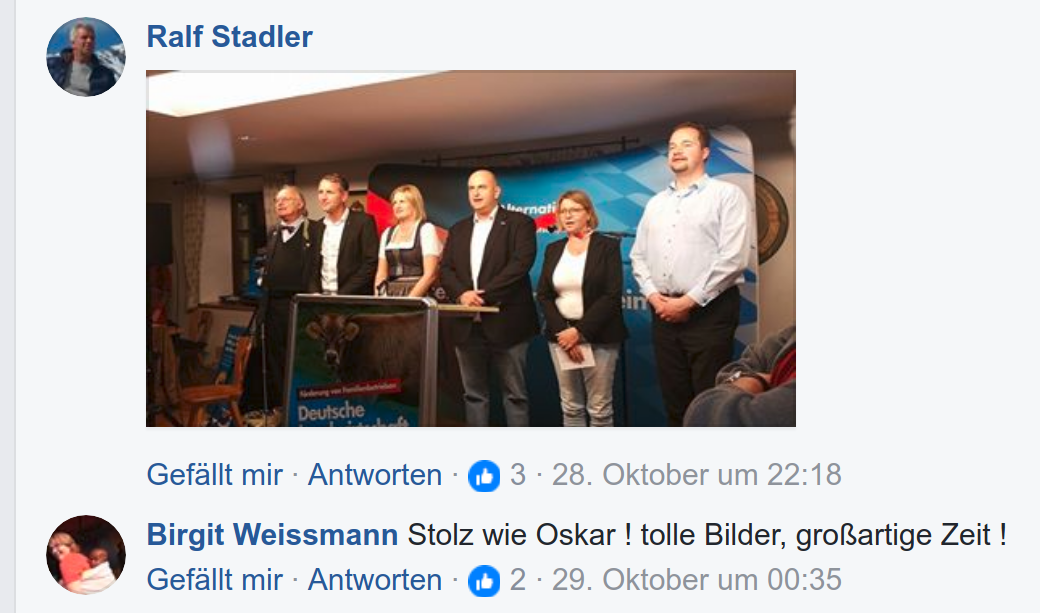
Task: Show the 3 reactions on Ralf's comment
Action: [518, 475]
